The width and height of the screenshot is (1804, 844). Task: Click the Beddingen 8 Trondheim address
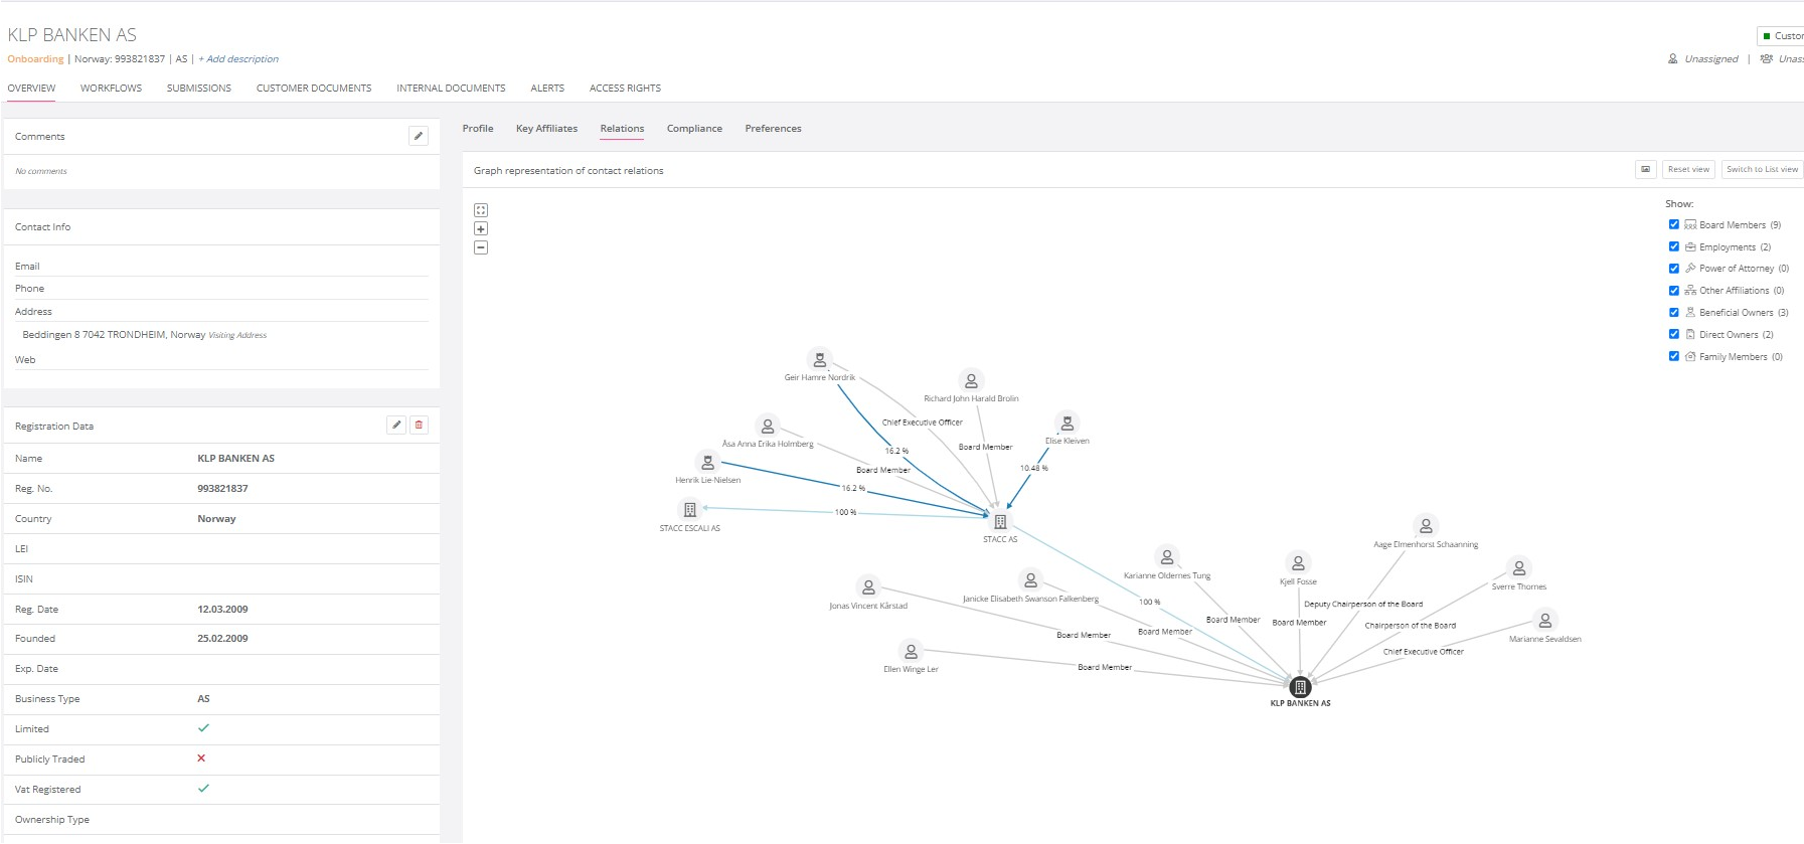coord(114,335)
